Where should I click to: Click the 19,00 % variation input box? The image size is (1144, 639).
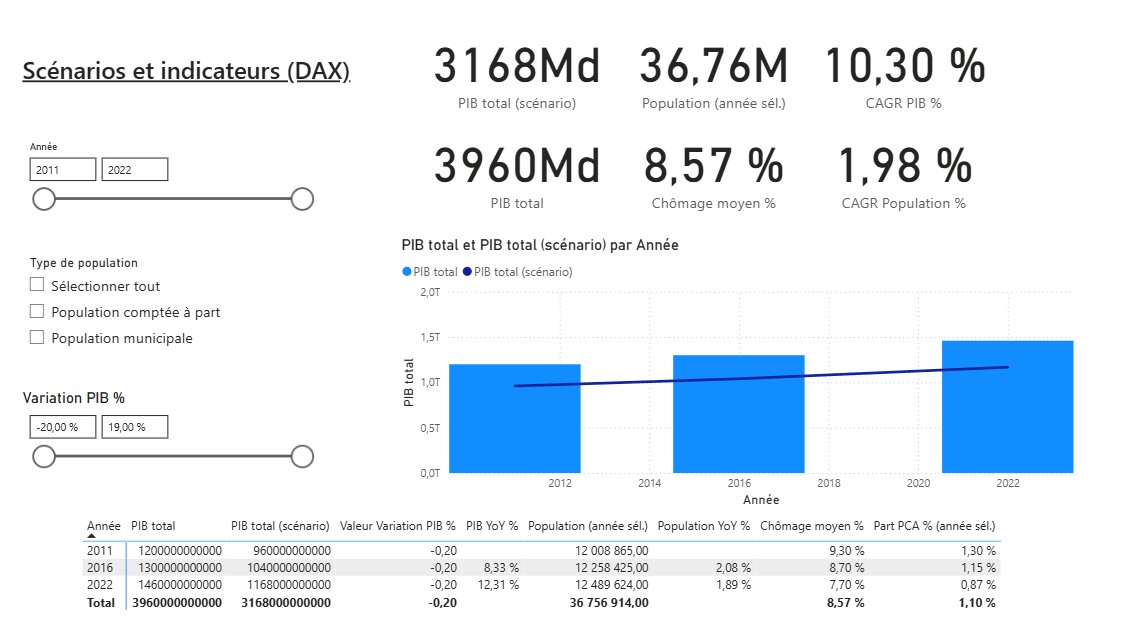coord(134,426)
